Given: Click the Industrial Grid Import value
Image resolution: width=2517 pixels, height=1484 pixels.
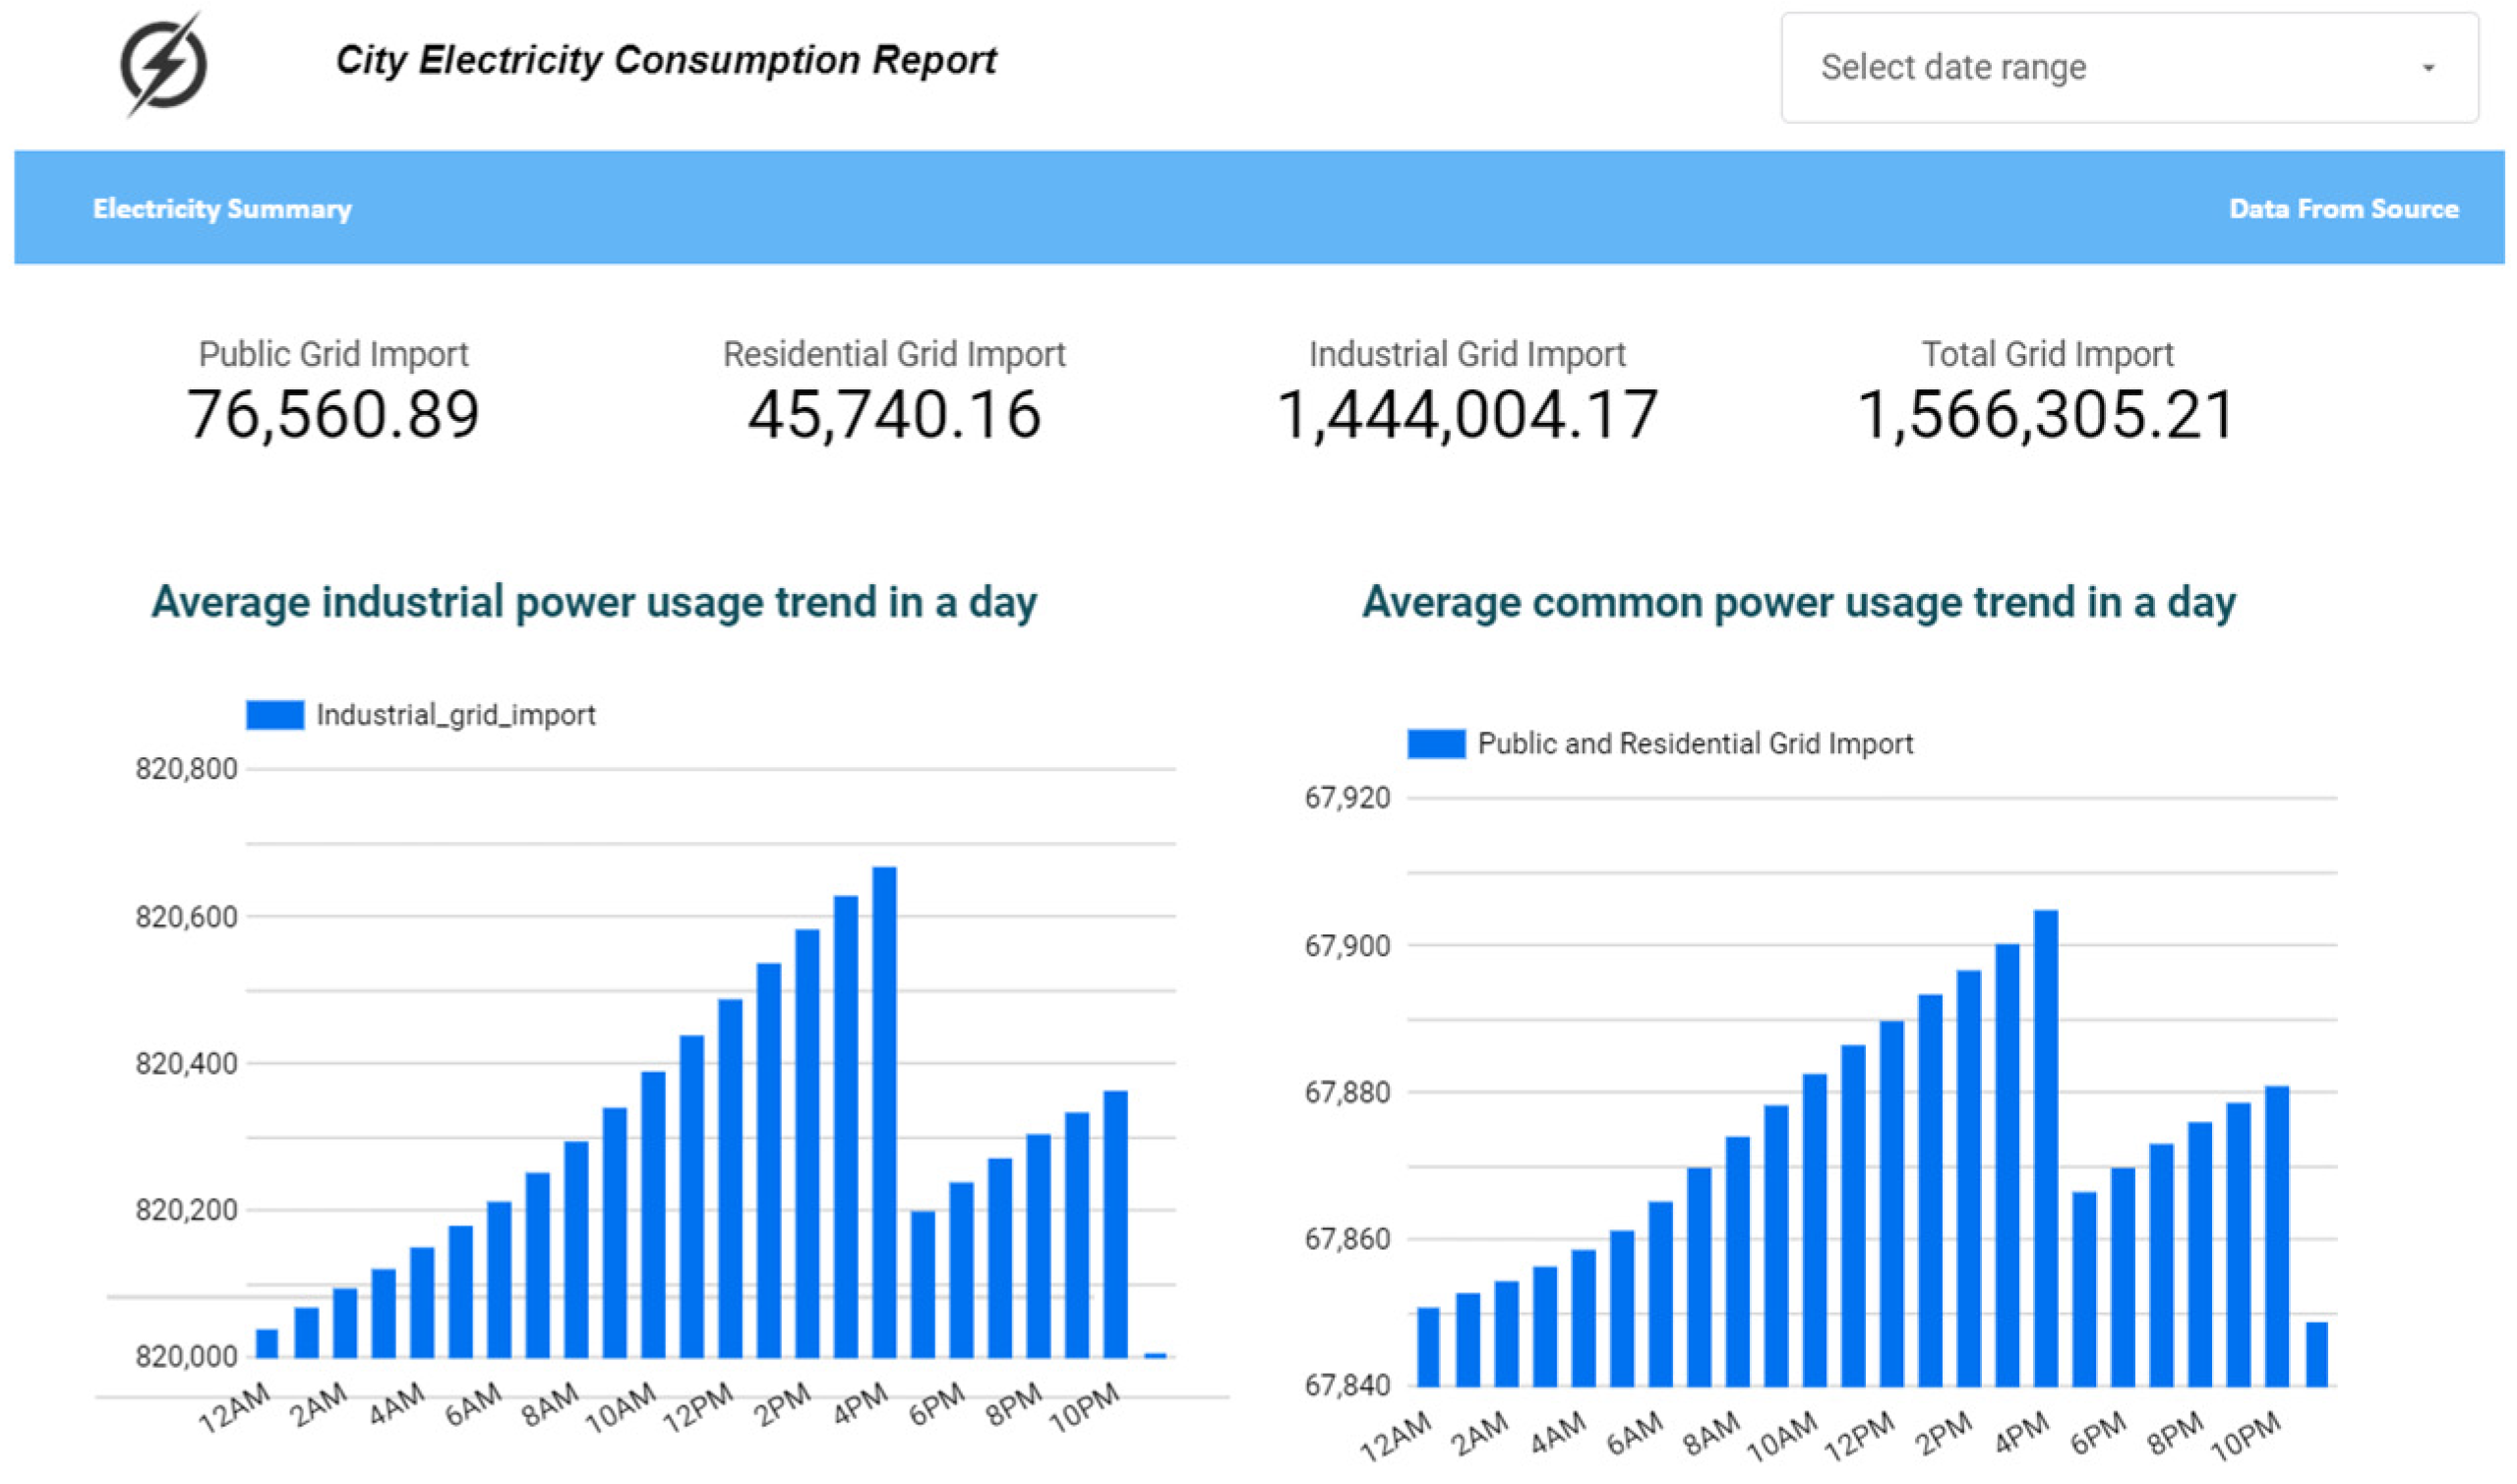Looking at the screenshot, I should point(1467,414).
